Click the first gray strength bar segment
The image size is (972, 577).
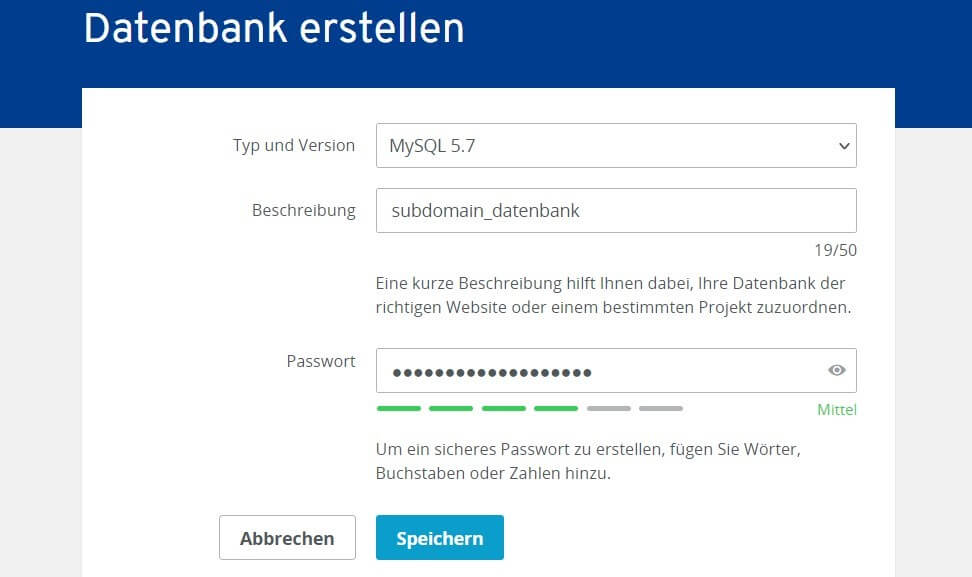[609, 408]
